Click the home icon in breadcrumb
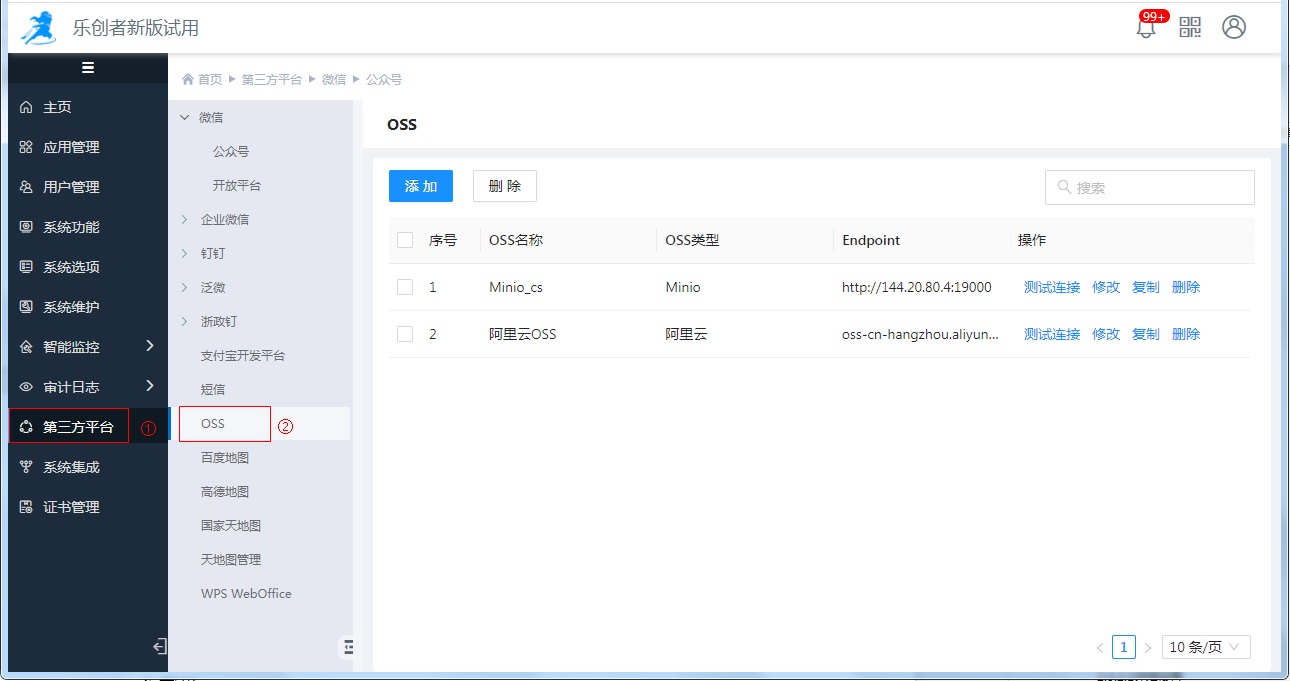Image resolution: width=1290 pixels, height=681 pixels. coord(188,79)
